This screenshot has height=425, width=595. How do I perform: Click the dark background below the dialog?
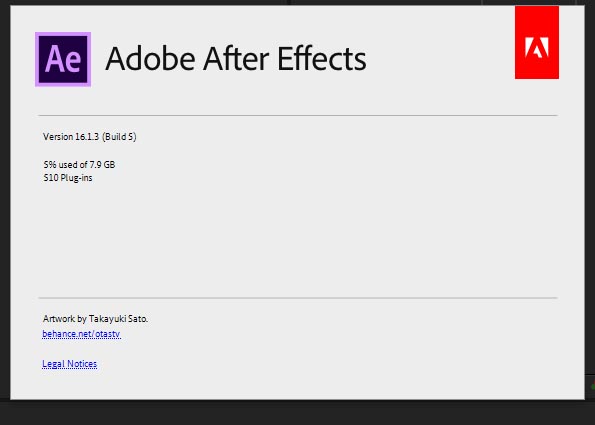tap(298, 412)
